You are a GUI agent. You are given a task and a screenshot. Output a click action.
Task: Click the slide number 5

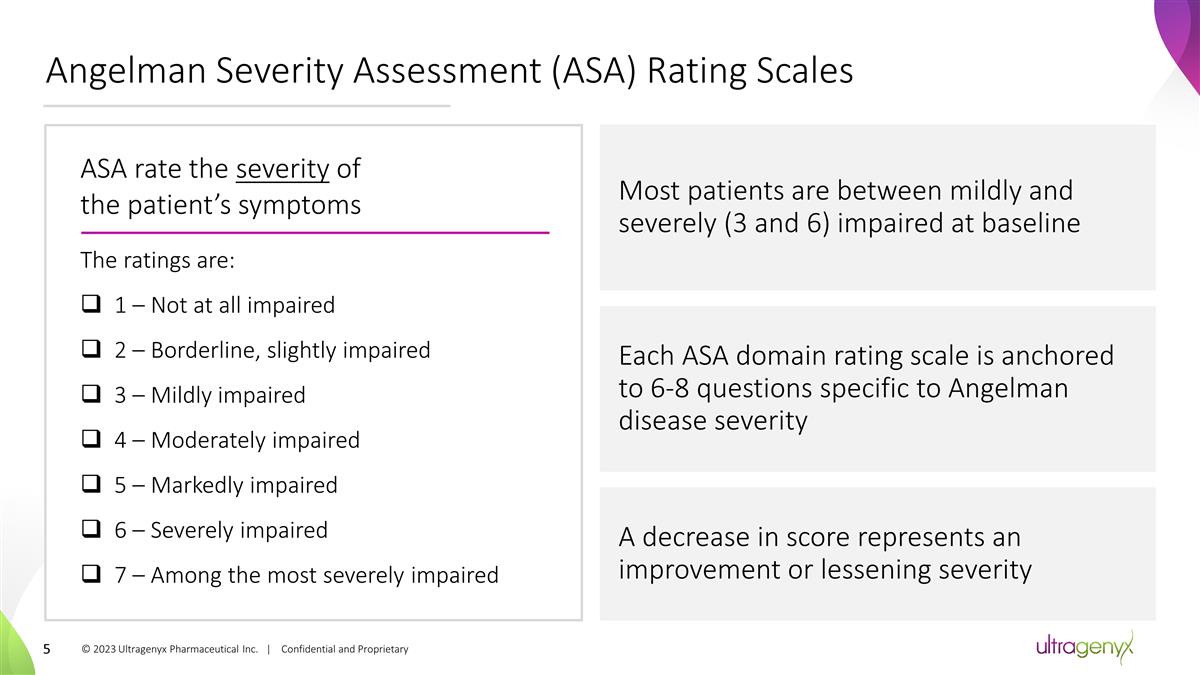pos(47,650)
